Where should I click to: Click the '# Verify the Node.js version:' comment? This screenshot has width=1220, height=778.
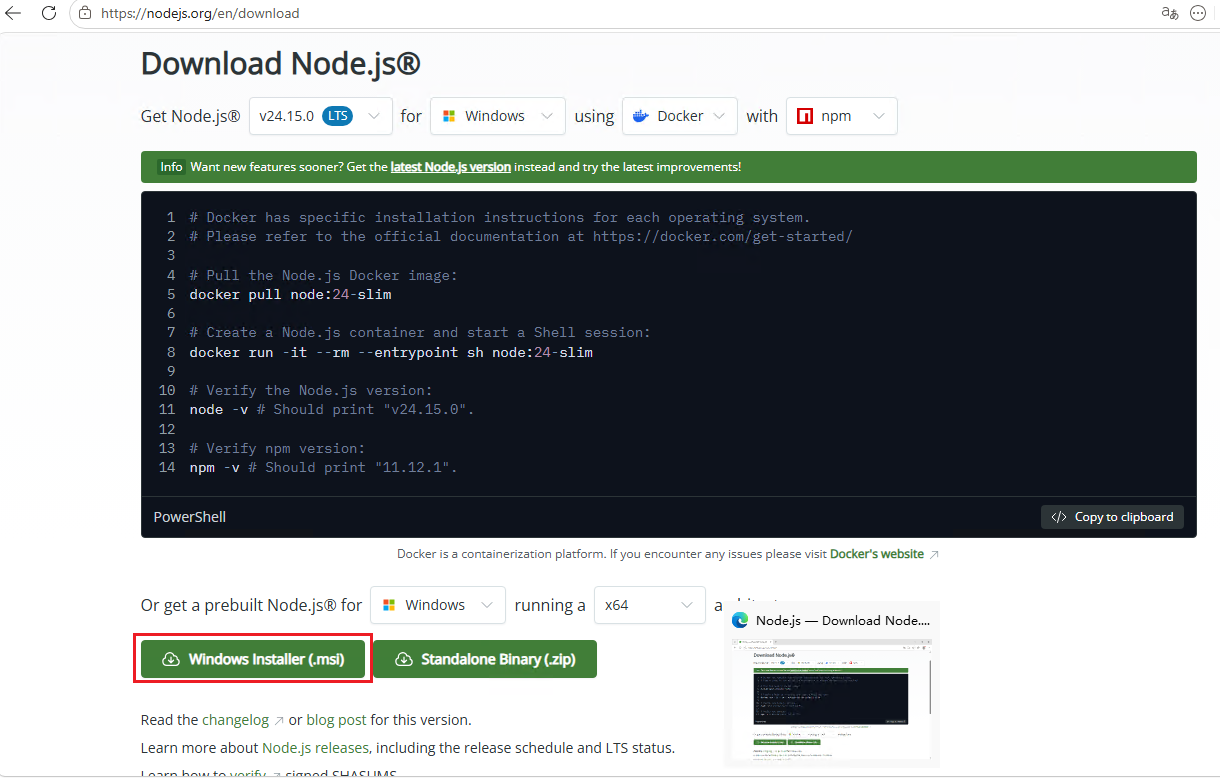[x=311, y=390]
